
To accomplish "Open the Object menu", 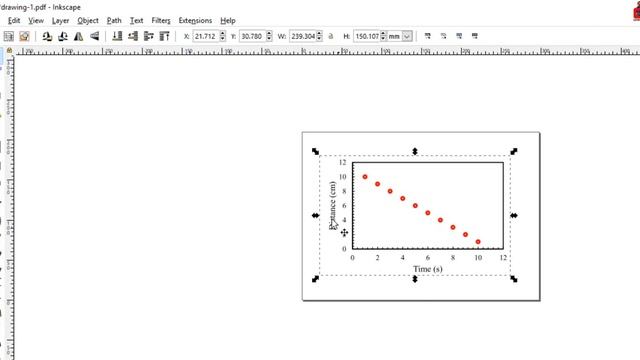I will click(88, 20).
